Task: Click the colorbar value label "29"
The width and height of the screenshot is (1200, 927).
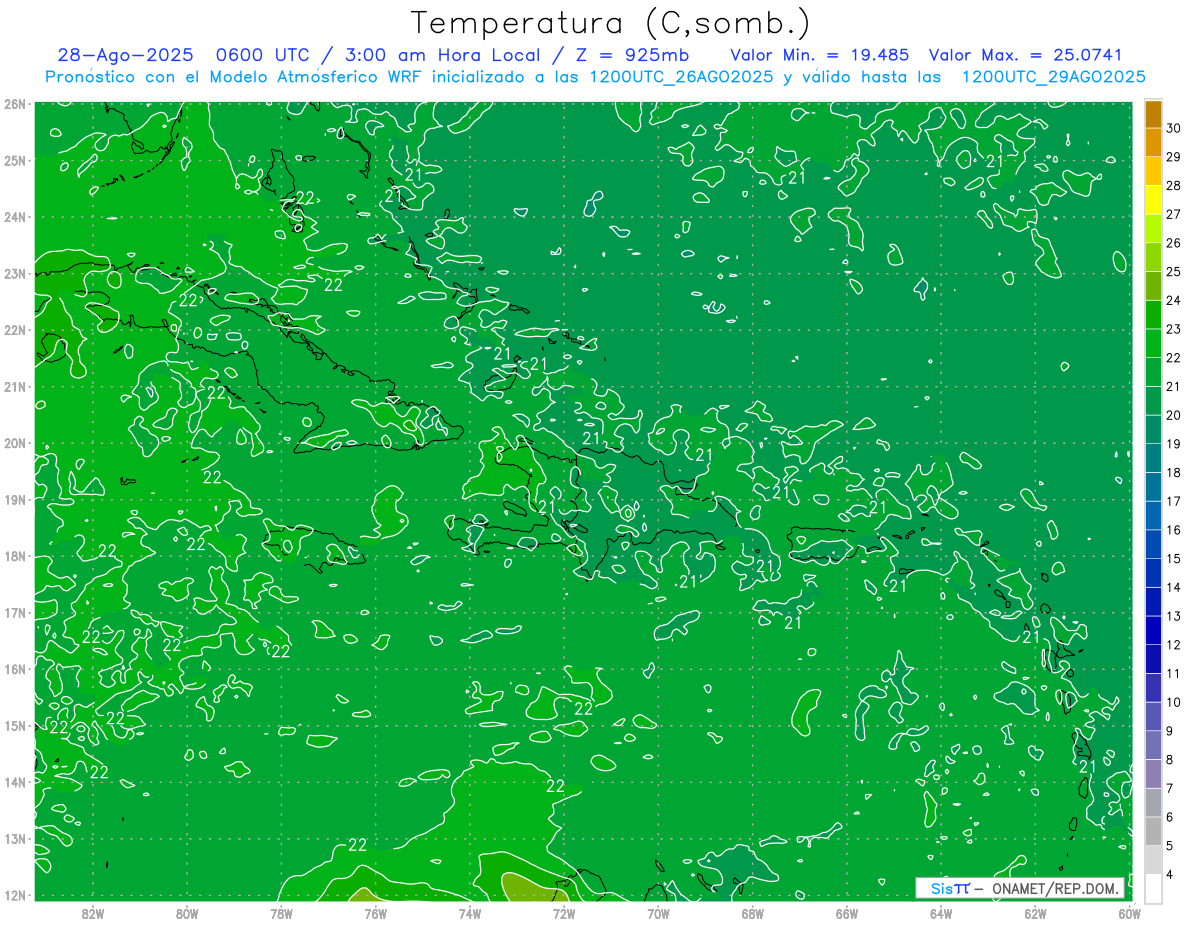Action: tap(1173, 156)
